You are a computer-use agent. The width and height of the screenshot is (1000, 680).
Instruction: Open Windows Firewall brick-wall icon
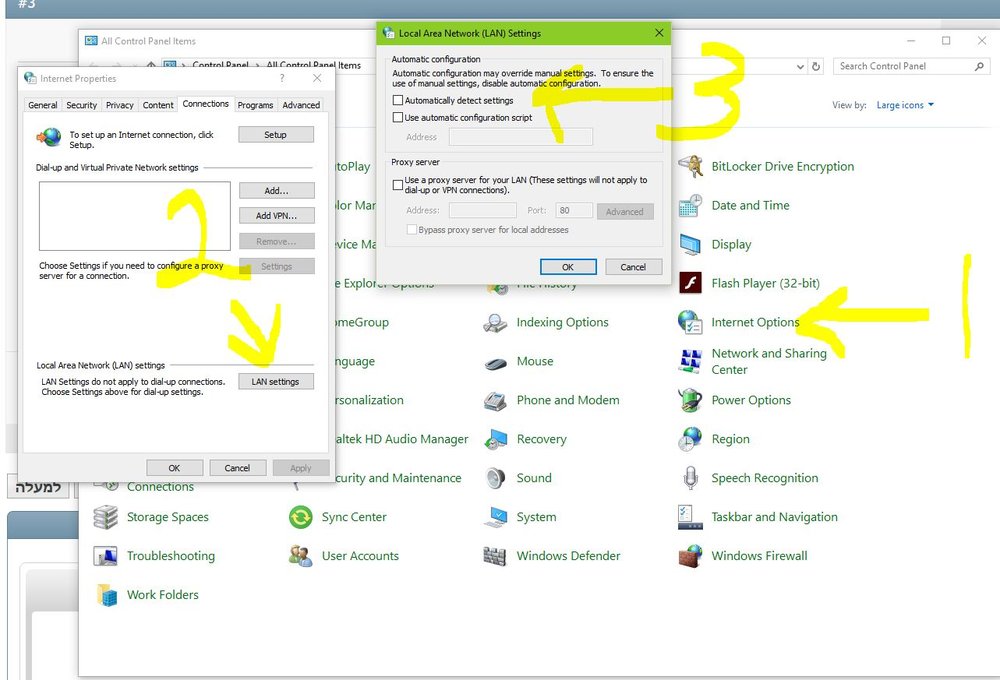690,556
